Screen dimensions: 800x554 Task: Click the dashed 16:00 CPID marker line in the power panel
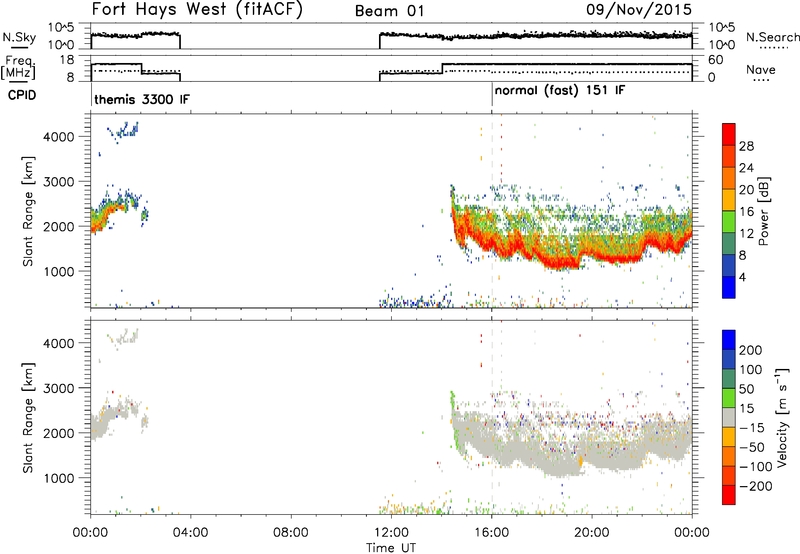point(492,211)
